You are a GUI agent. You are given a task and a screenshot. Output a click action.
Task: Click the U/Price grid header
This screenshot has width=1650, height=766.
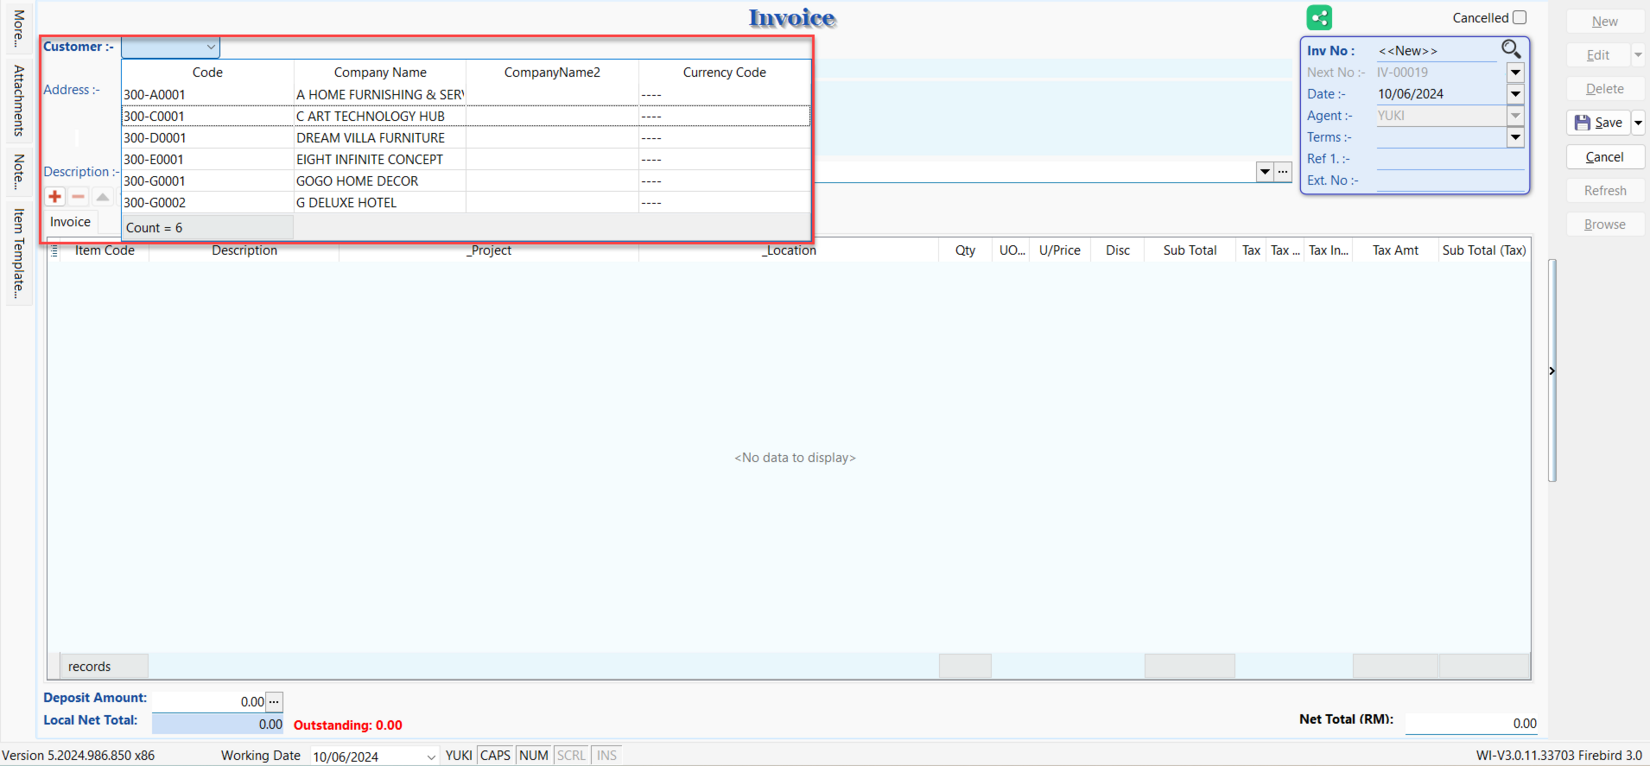(x=1059, y=250)
